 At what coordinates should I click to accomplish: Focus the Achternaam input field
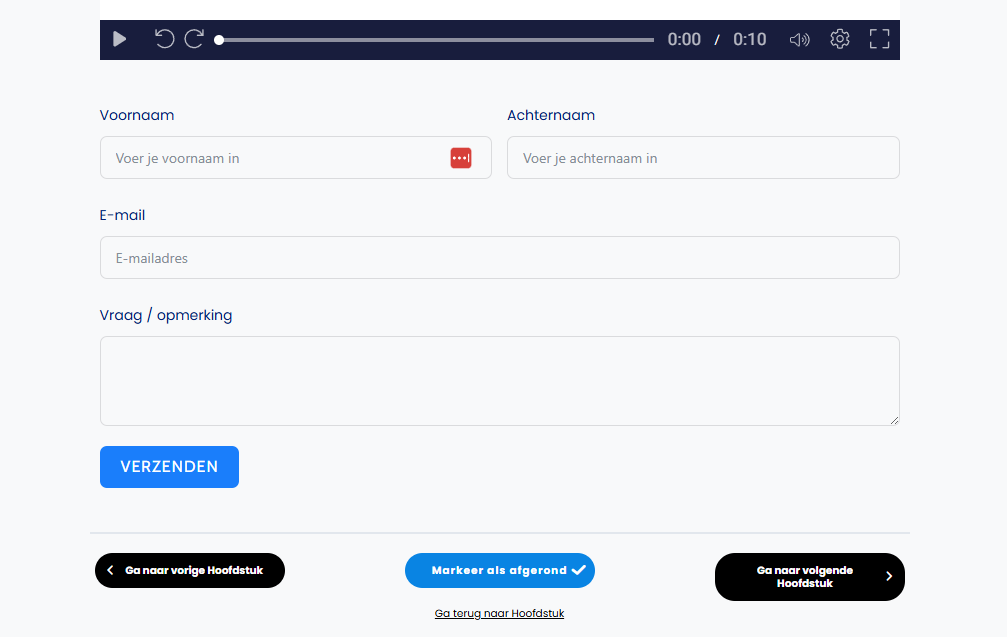tap(703, 158)
